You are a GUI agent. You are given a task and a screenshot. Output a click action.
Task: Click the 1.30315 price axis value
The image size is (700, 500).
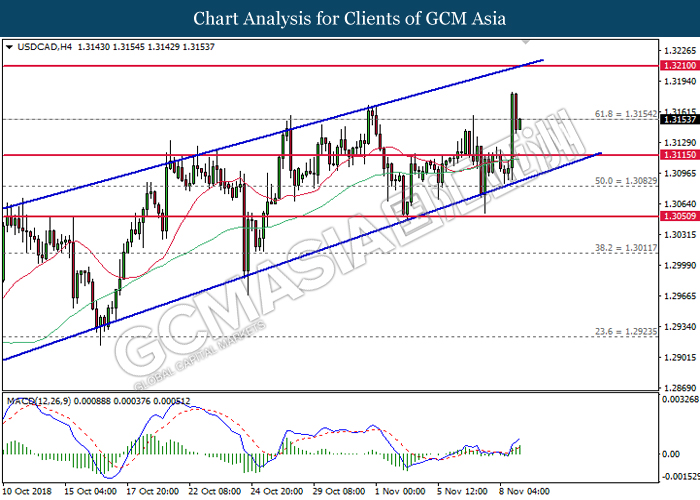[x=680, y=234]
